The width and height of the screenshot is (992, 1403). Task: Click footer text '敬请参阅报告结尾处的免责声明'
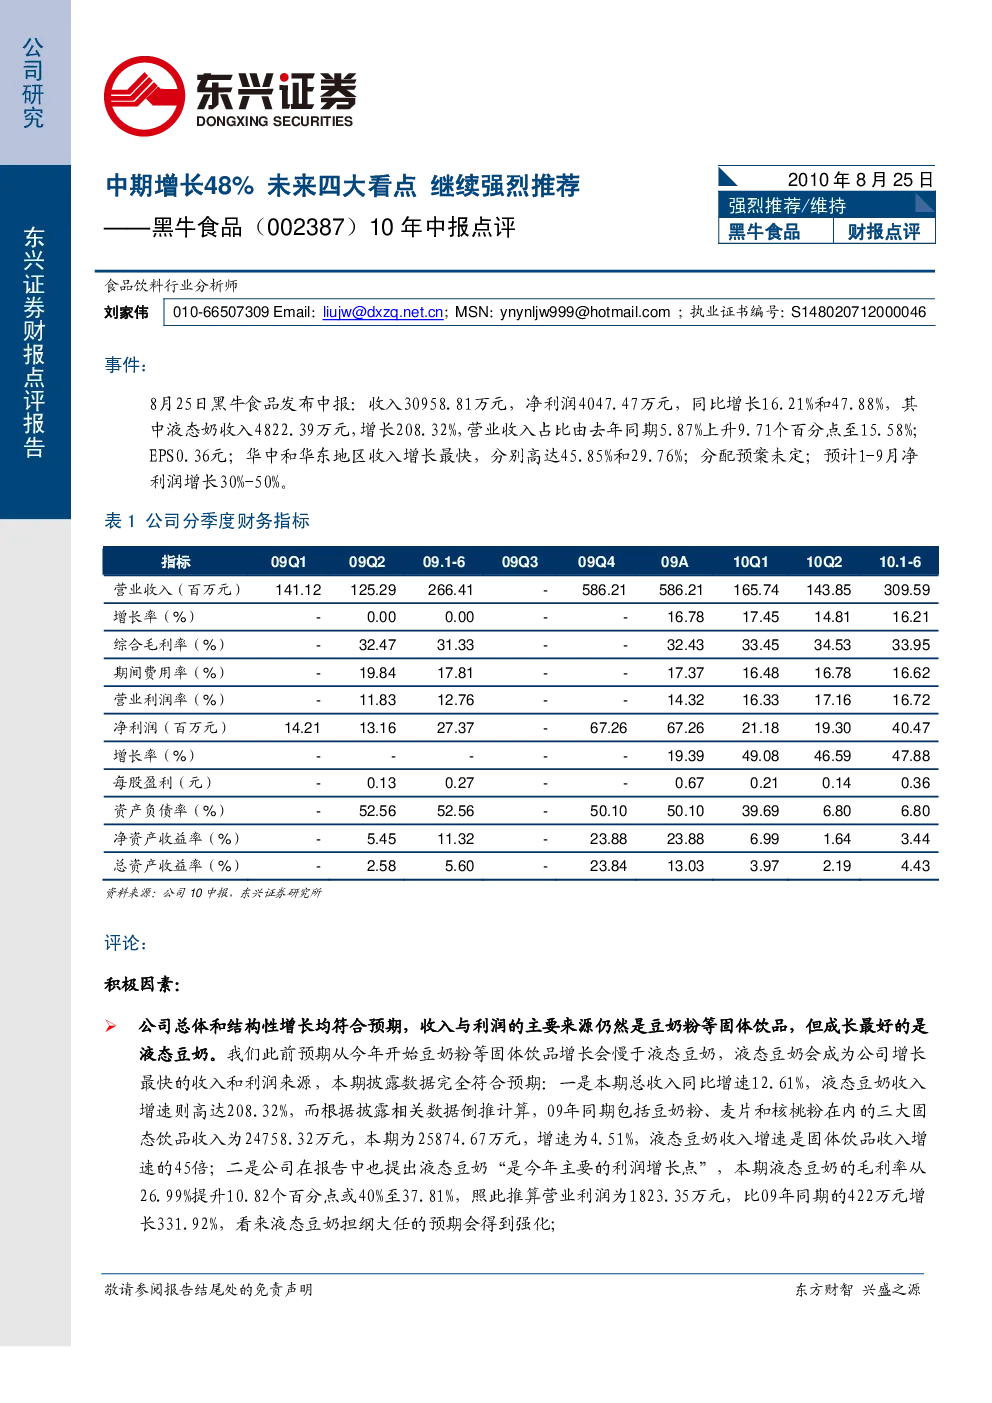click(209, 1290)
